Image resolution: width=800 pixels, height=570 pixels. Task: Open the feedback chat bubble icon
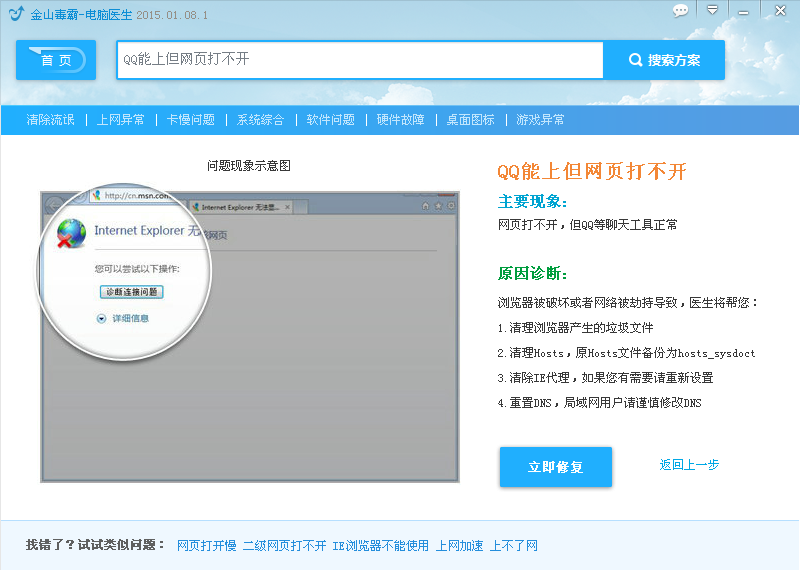(x=680, y=11)
